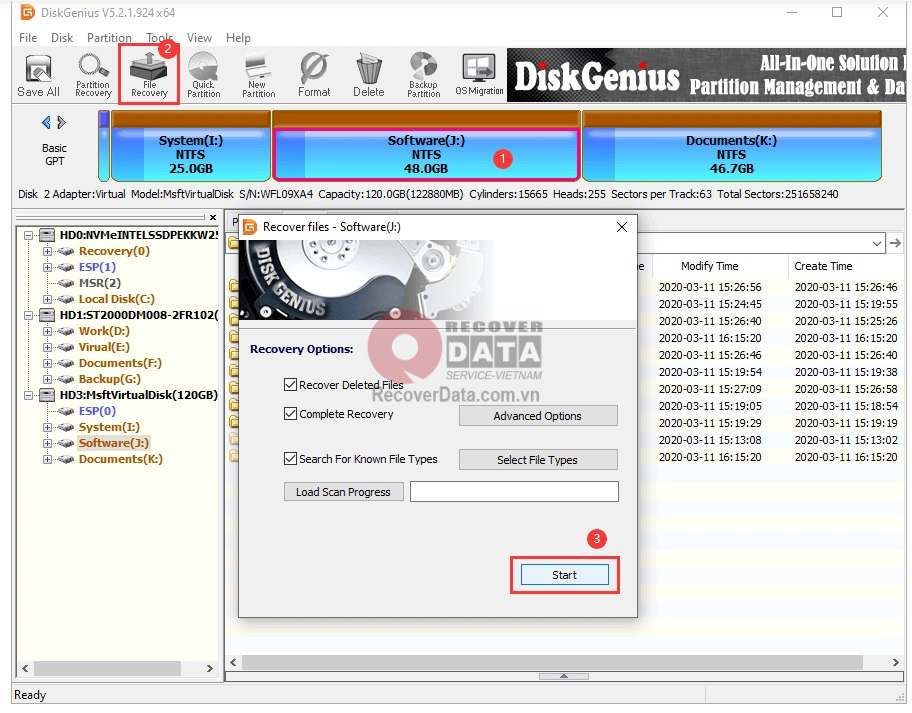Select Software(J:) in the disk tree
The height and width of the screenshot is (713, 912).
coord(114,443)
